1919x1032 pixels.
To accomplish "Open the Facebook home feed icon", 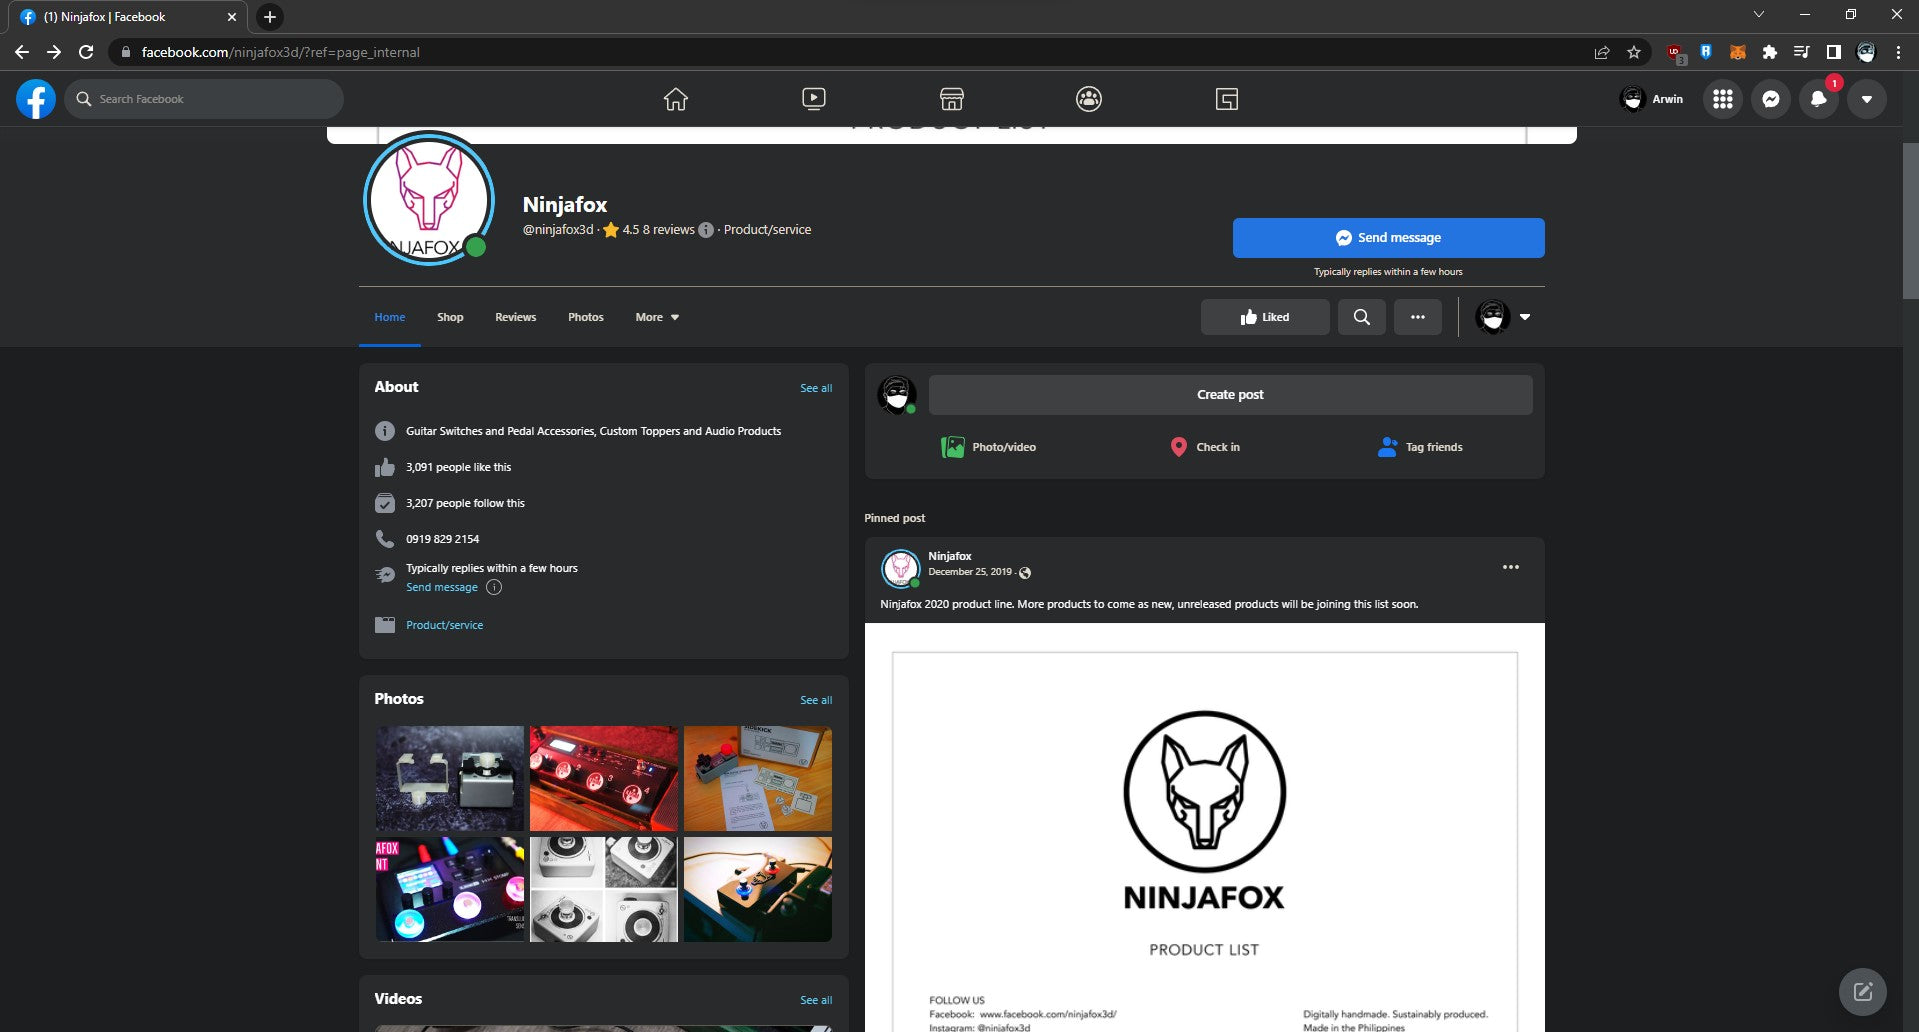I will (x=675, y=98).
